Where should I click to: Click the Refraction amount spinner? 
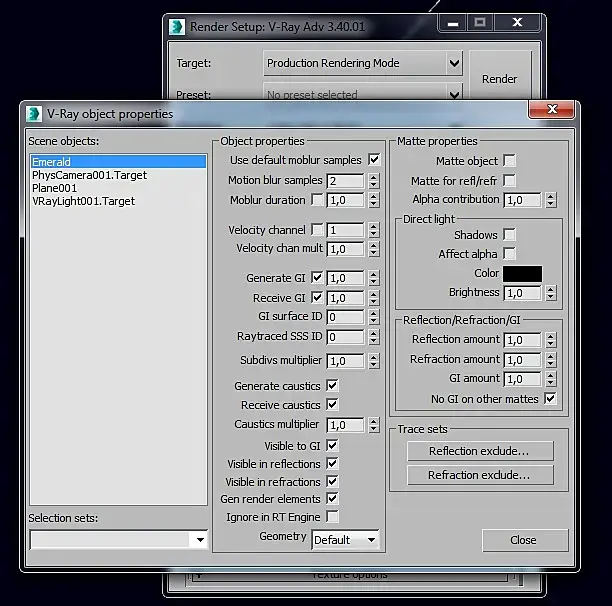[551, 360]
